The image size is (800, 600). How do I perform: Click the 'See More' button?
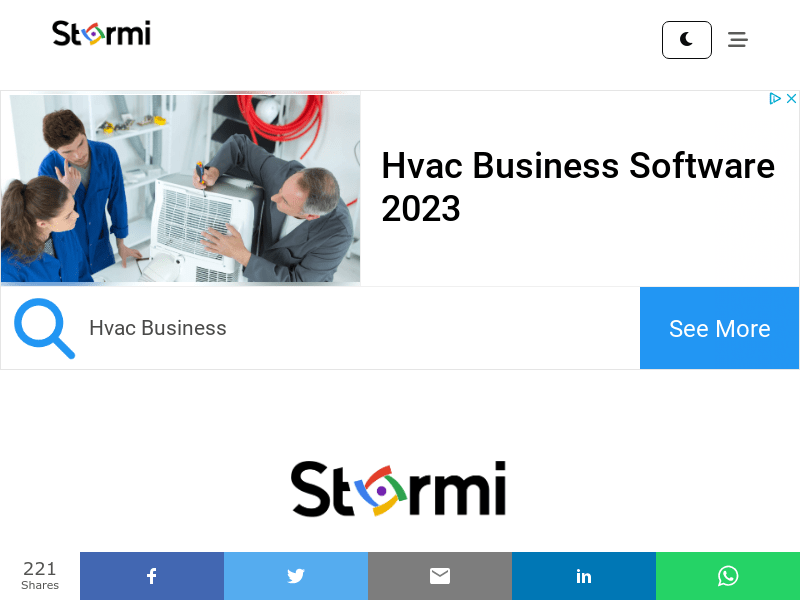click(719, 328)
